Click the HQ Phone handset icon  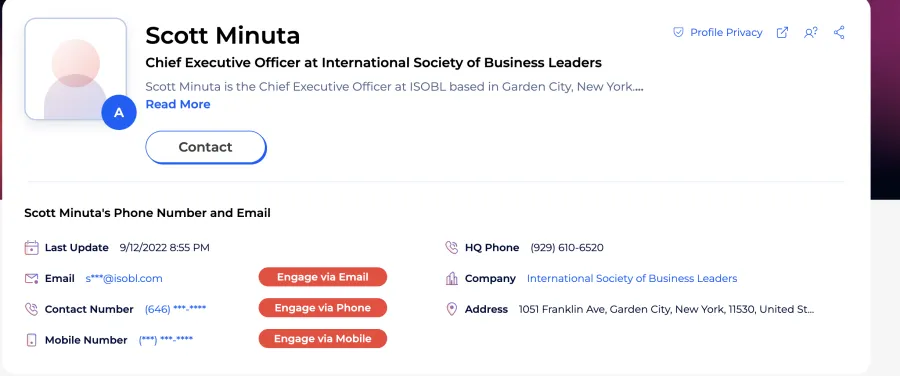tap(452, 248)
